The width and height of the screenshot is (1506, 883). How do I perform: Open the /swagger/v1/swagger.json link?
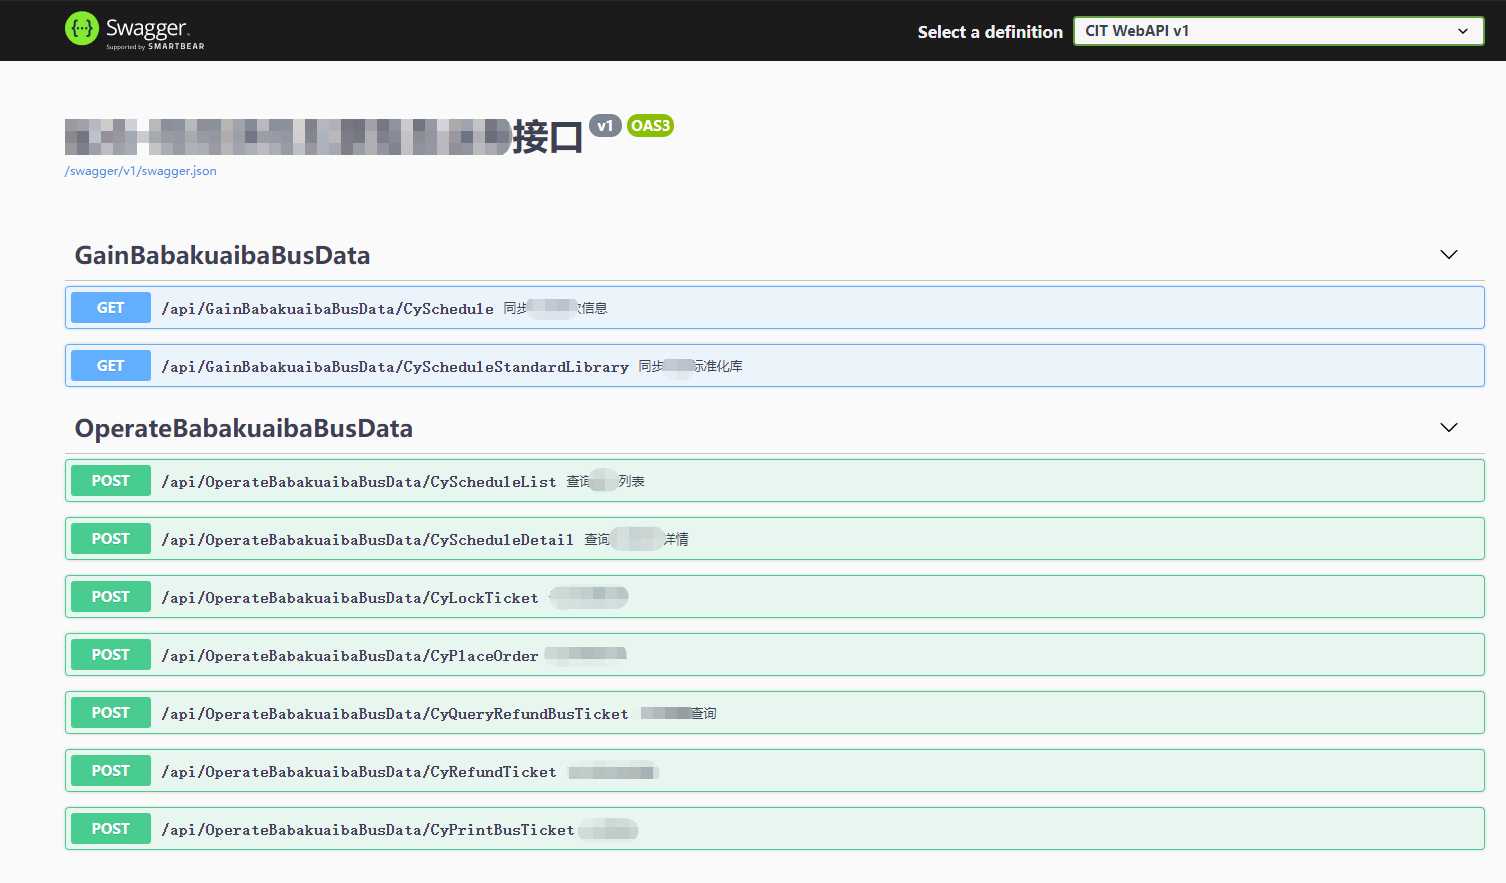pos(140,171)
